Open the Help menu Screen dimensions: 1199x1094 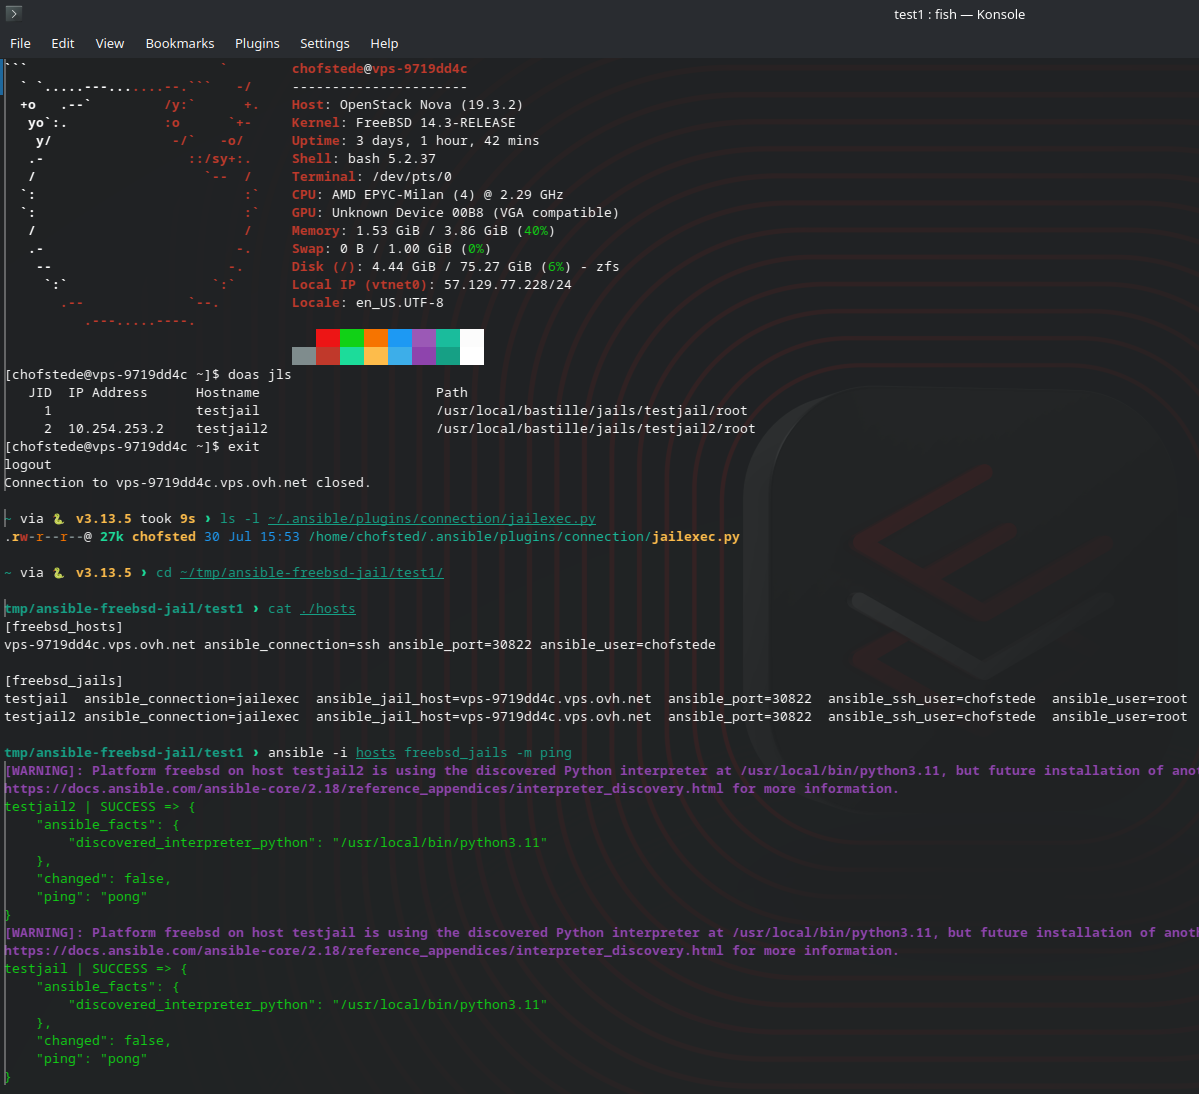384,43
